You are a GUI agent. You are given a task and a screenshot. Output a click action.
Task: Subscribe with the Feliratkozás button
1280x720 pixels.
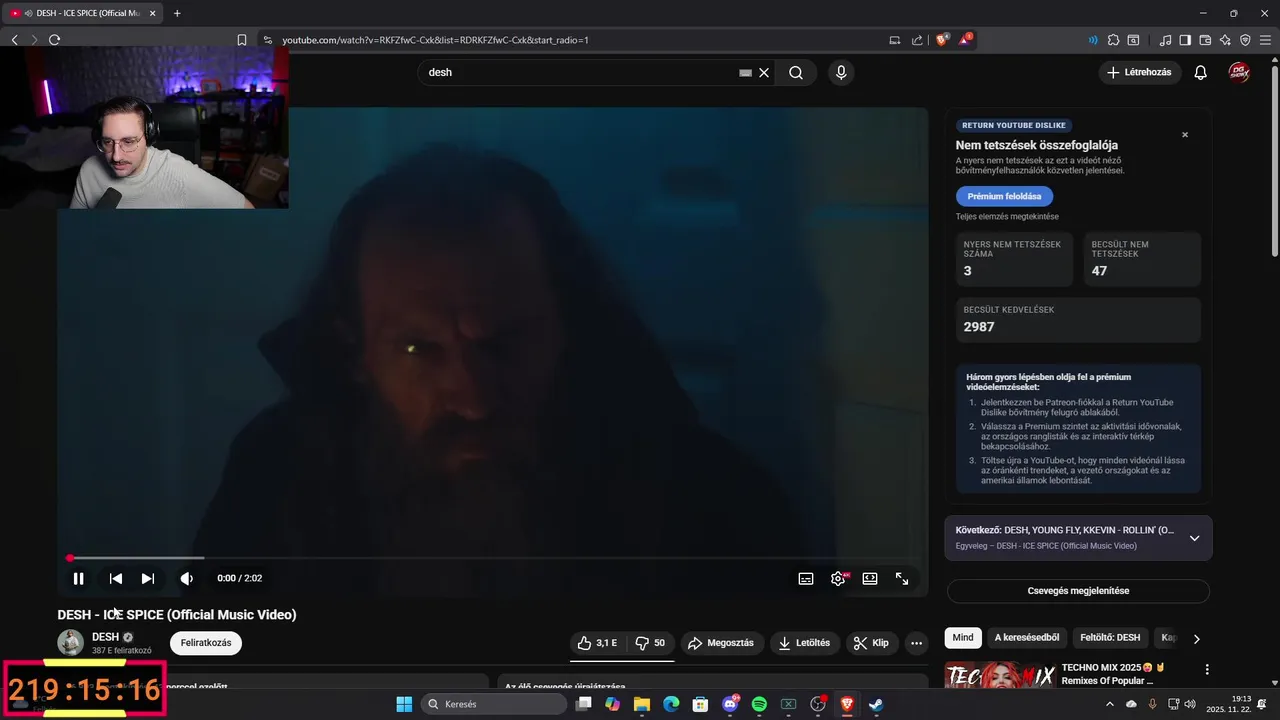coord(206,643)
